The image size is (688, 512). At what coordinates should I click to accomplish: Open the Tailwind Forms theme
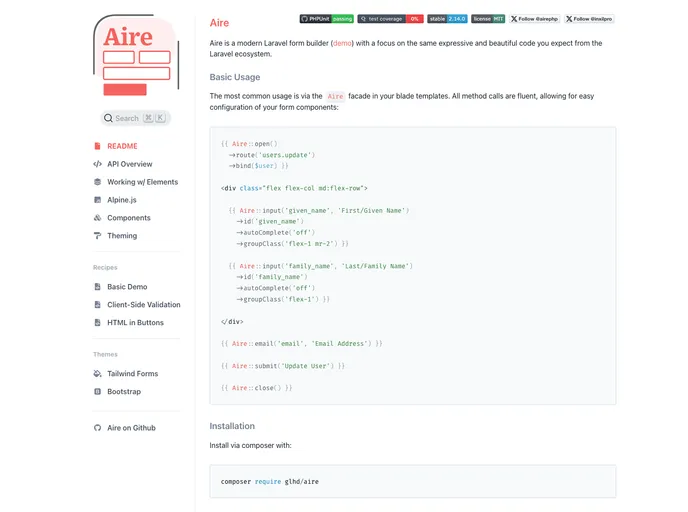coord(133,374)
